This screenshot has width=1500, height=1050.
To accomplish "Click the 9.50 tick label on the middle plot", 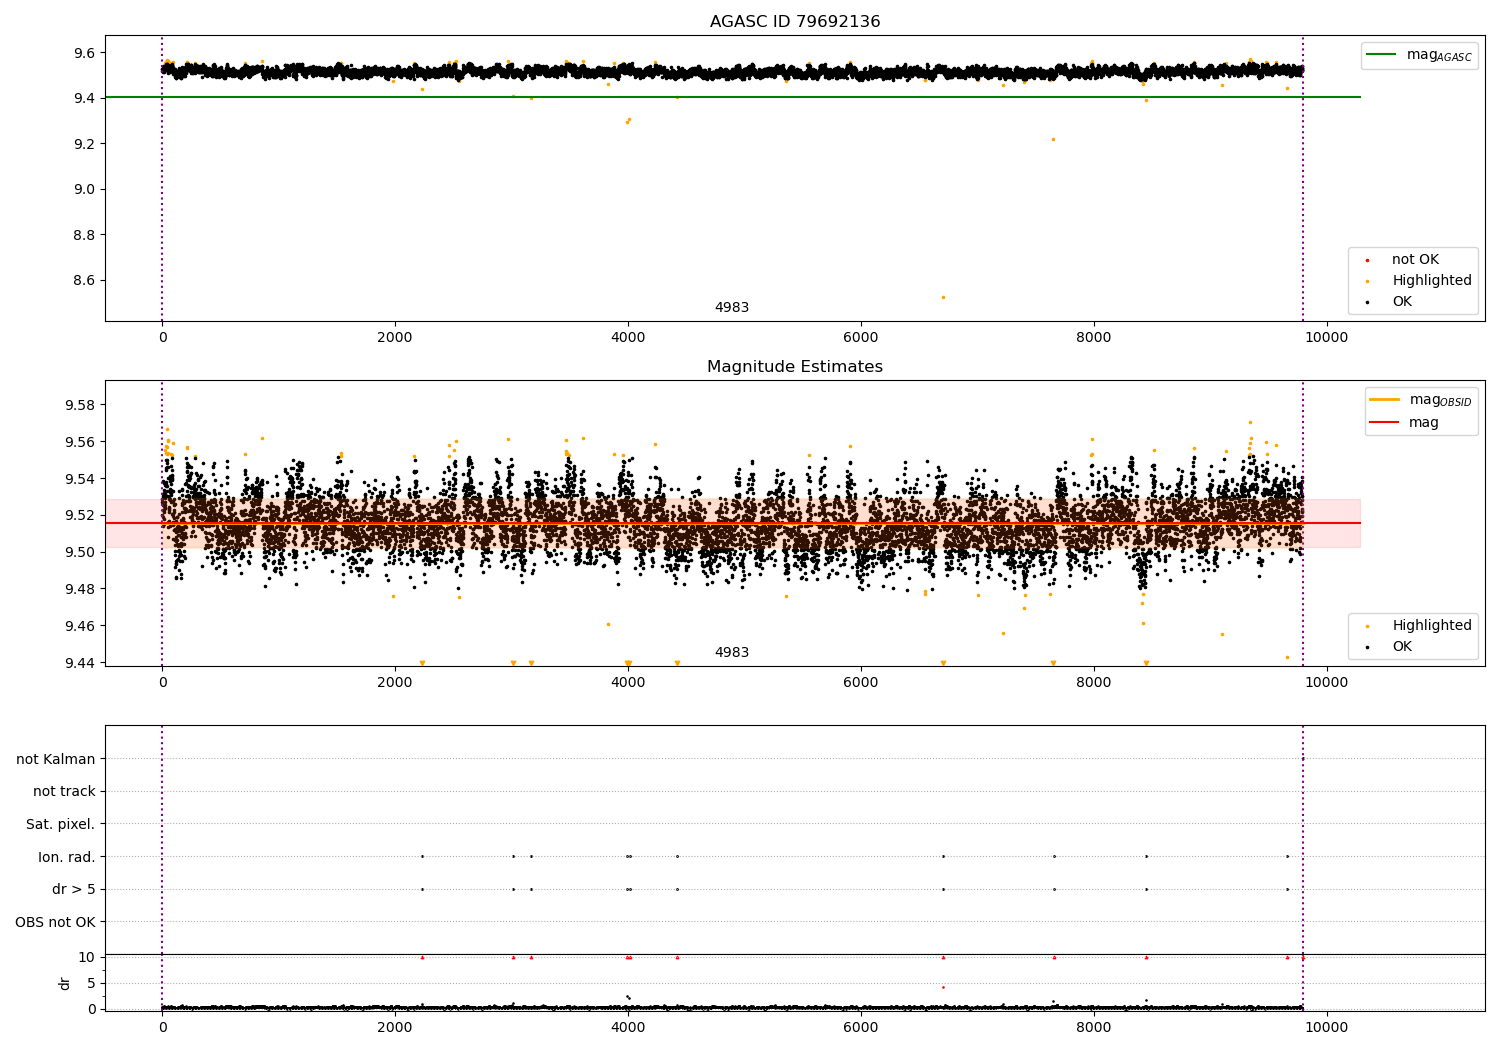I will pyautogui.click(x=78, y=553).
